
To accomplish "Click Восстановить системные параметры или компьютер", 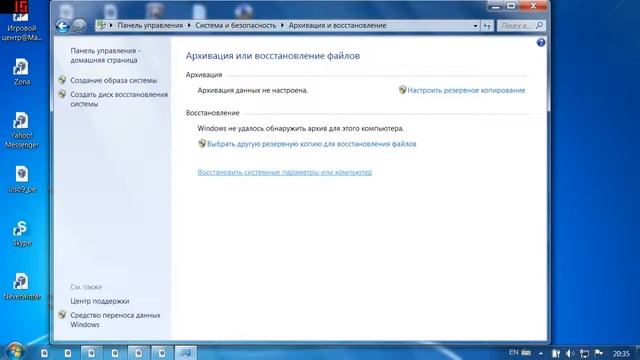I will pyautogui.click(x=285, y=172).
